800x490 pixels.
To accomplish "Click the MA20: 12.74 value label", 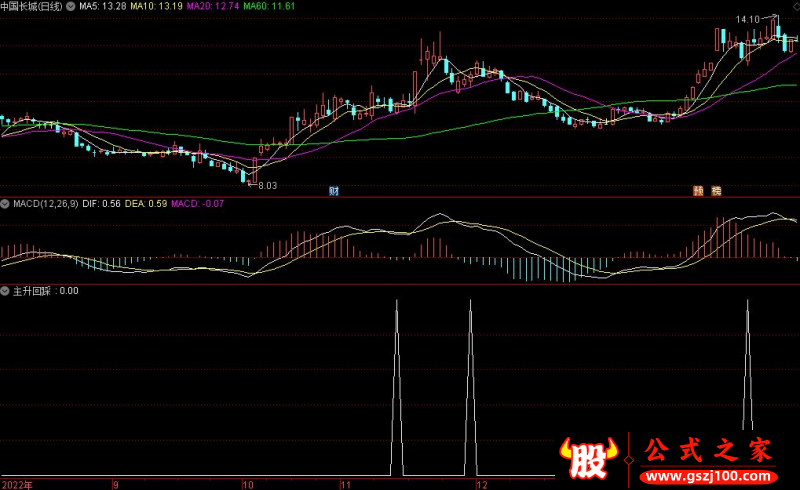I will 213,6.
